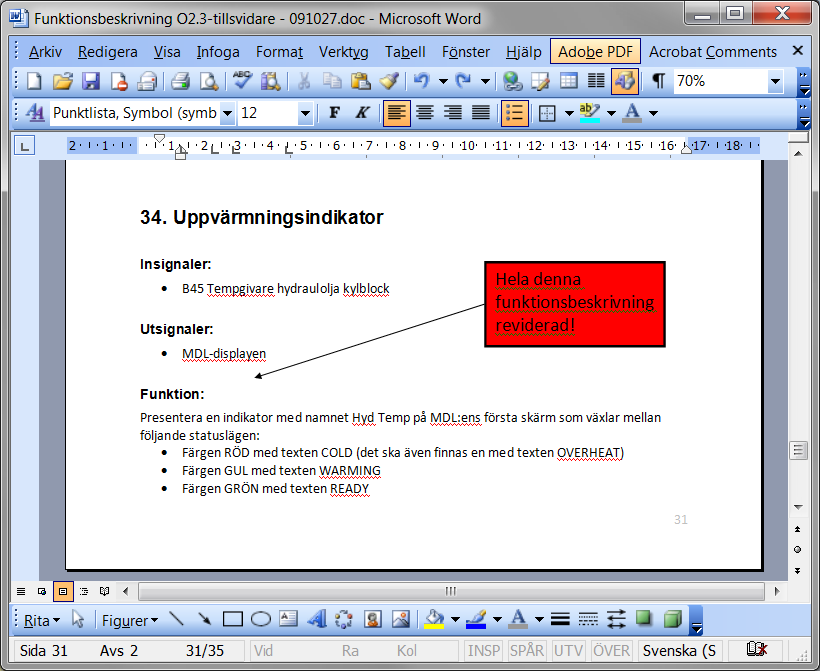Click the Columns icon
820x671 pixels.
[596, 82]
